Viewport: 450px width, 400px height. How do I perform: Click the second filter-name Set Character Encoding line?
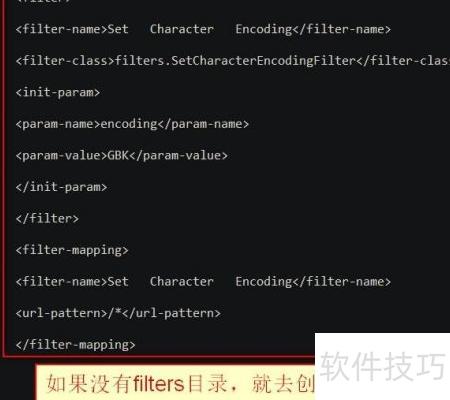click(203, 282)
